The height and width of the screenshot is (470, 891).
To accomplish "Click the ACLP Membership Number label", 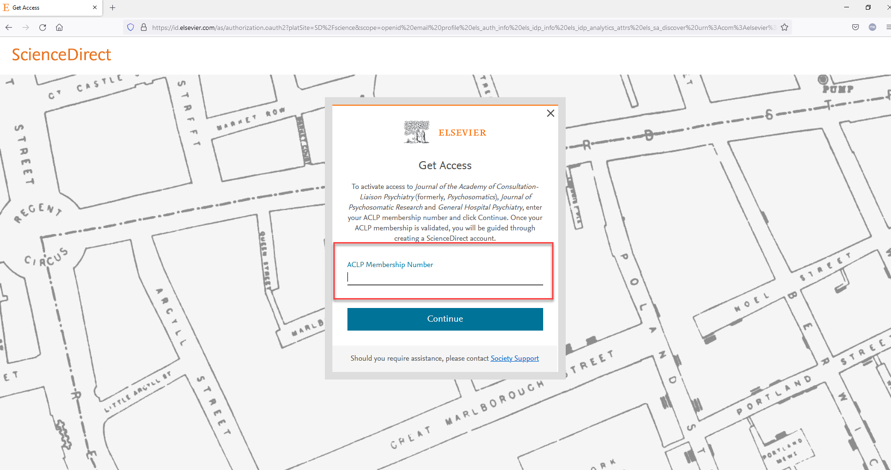I will pyautogui.click(x=390, y=264).
